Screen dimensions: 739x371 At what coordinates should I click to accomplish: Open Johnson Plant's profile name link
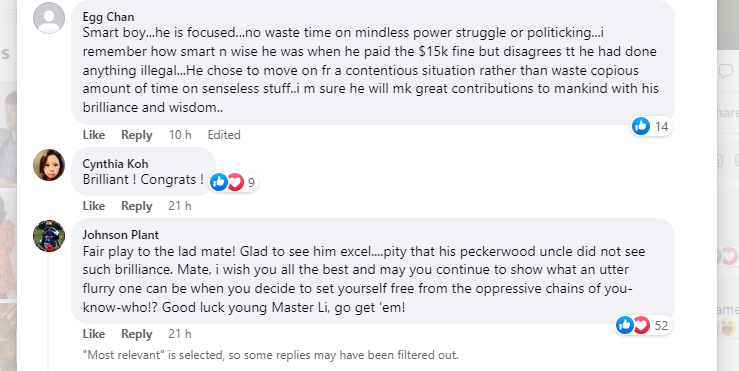(x=121, y=235)
